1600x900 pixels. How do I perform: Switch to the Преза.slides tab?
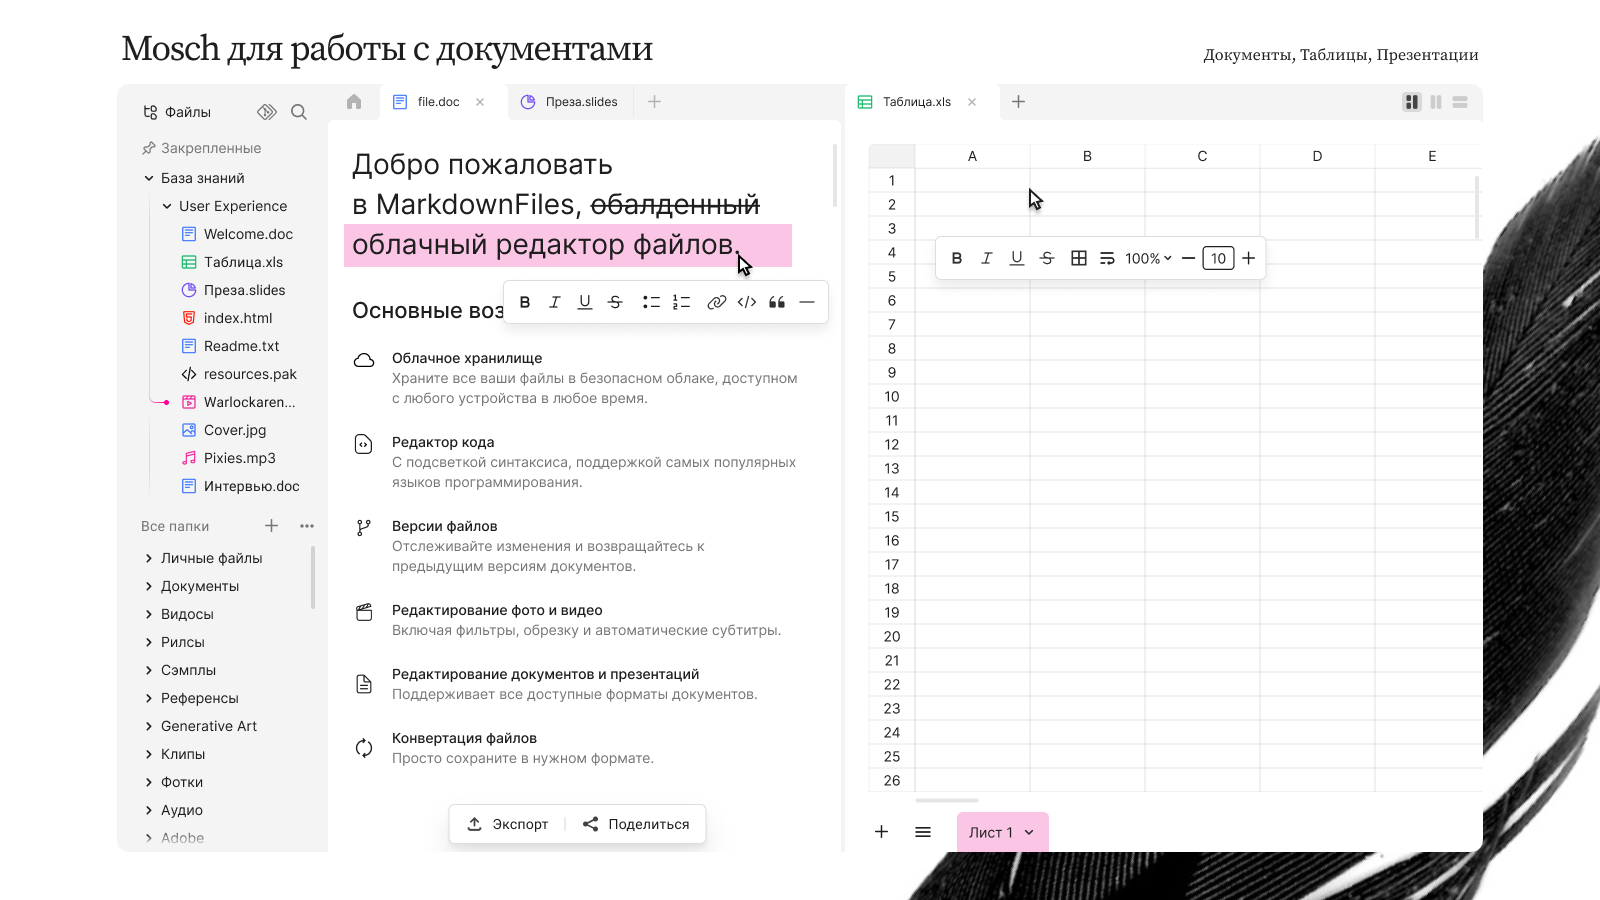[570, 102]
